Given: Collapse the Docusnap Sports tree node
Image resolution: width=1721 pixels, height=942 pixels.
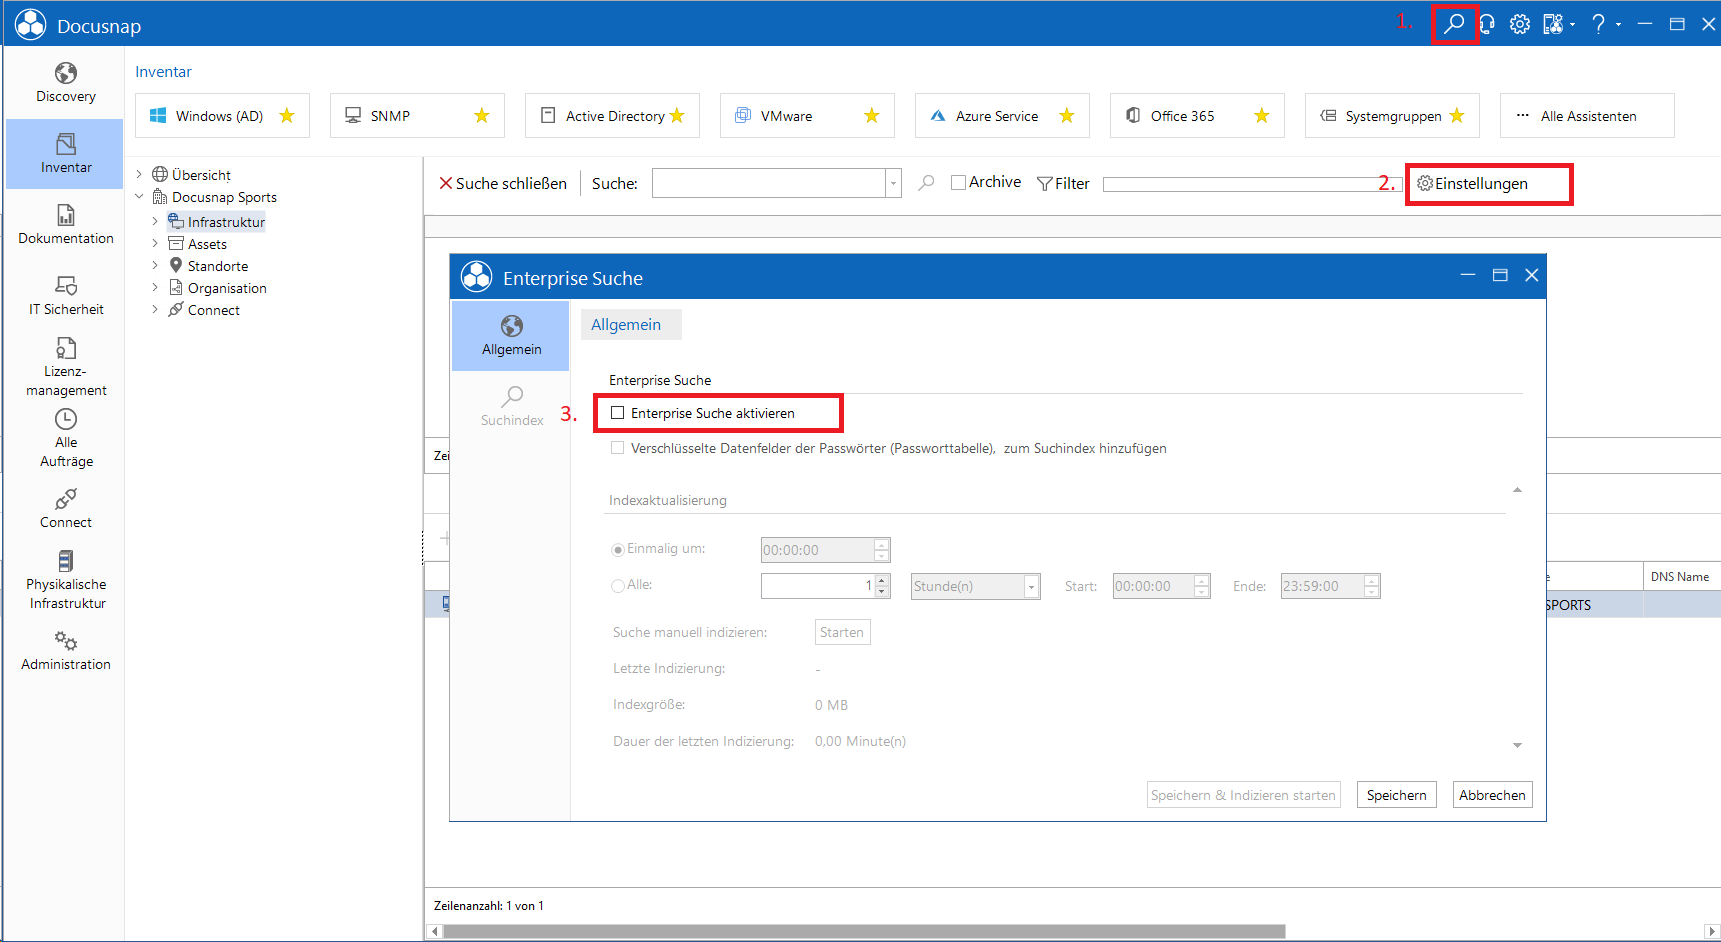Looking at the screenshot, I should point(139,197).
